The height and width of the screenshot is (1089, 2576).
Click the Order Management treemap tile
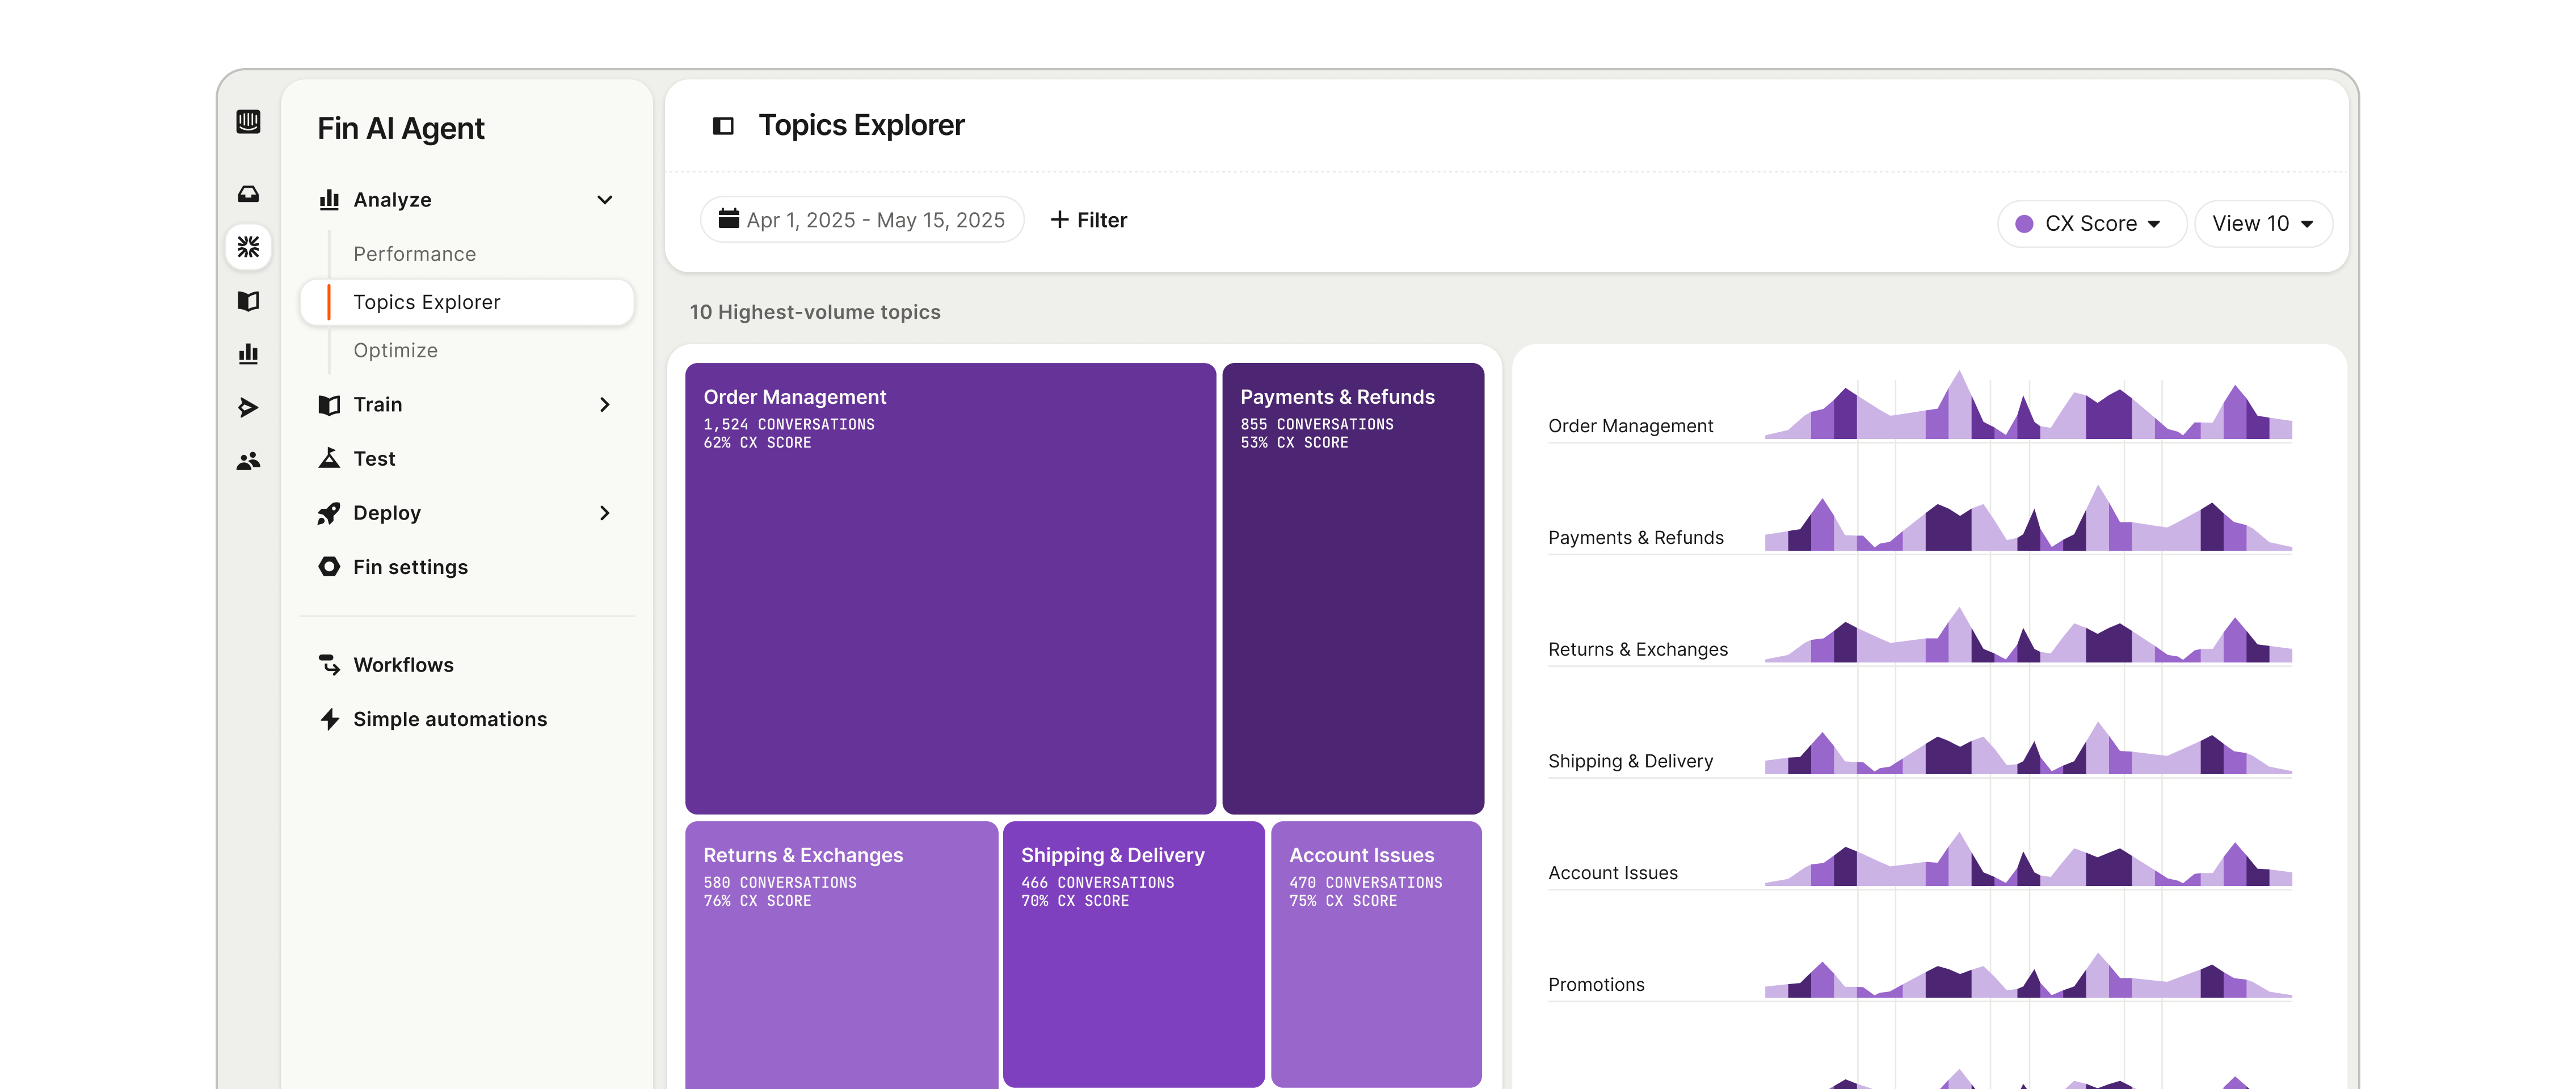pos(950,600)
